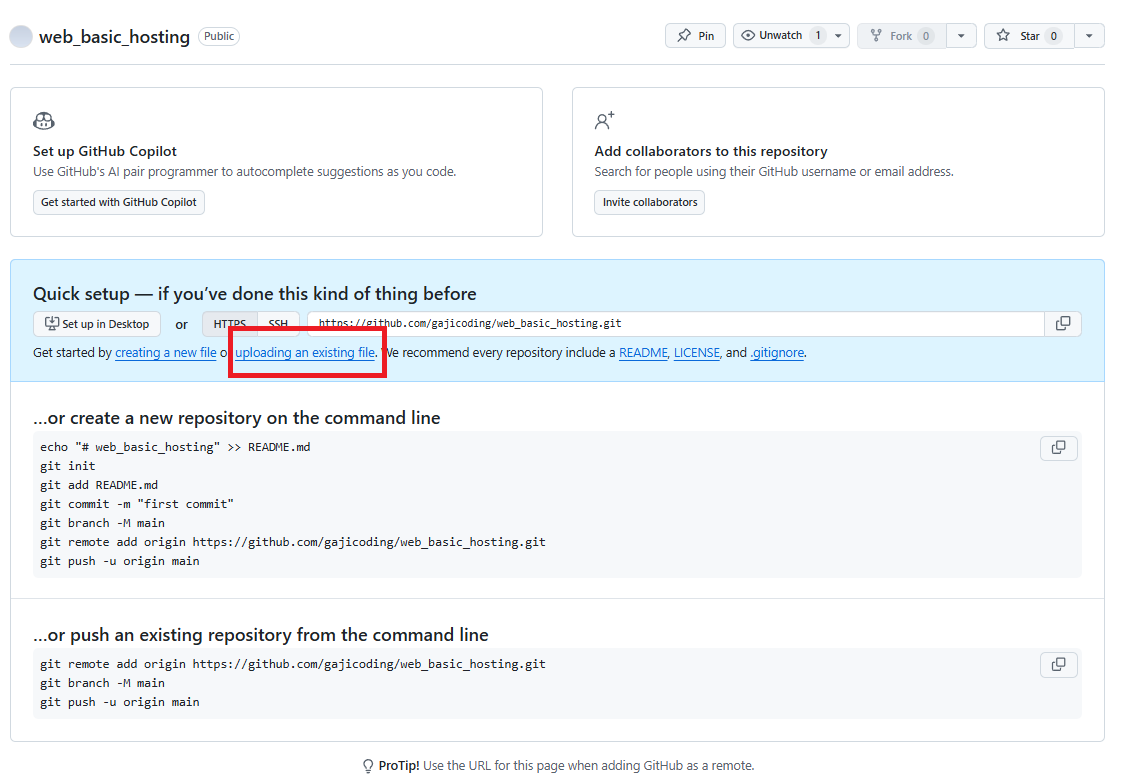Click Get started with GitHub Copilot
Screen dimensions: 1125x784
118,202
